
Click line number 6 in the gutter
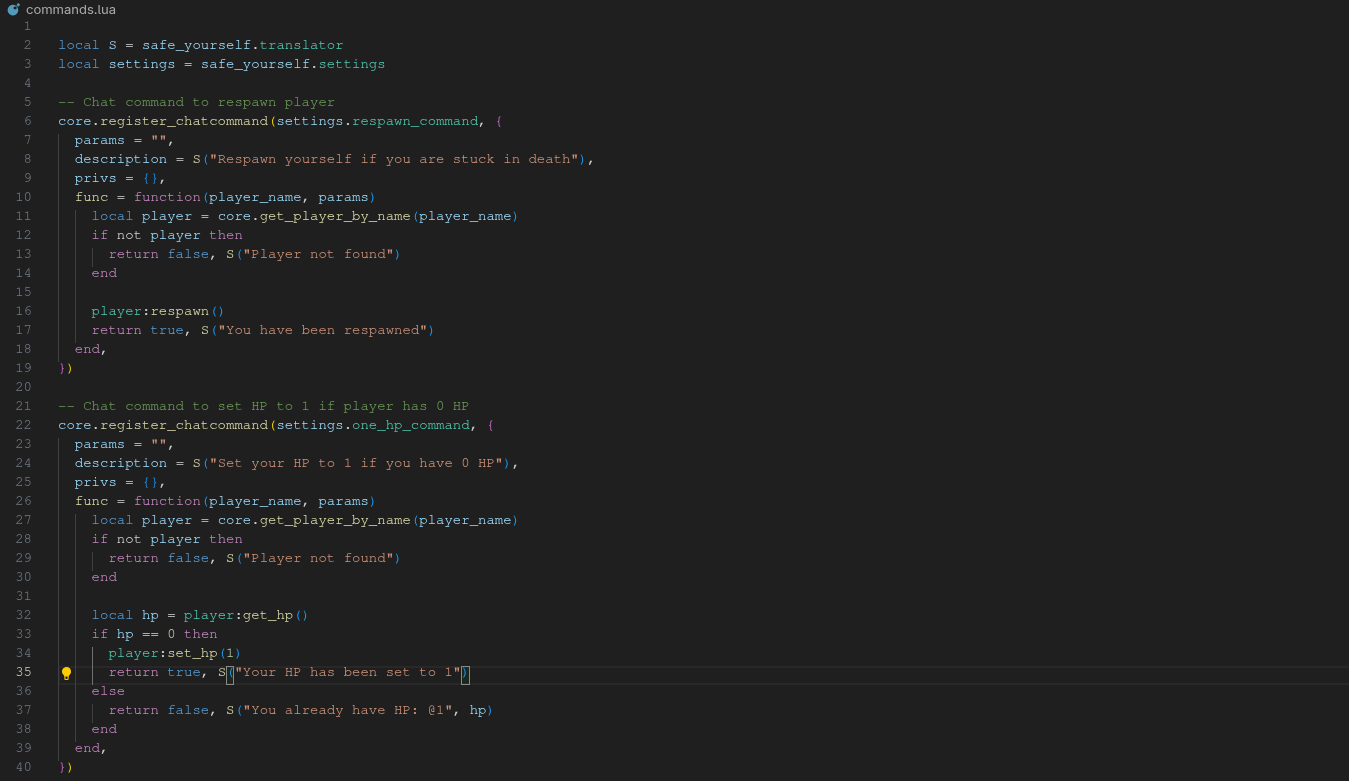(27, 121)
